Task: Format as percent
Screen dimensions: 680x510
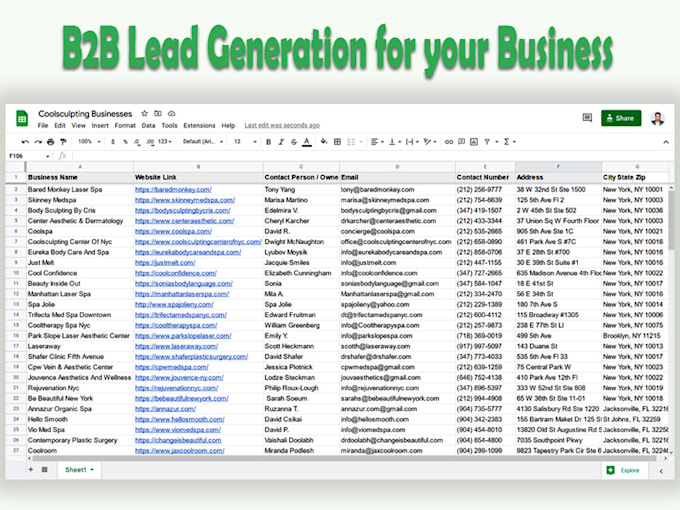Action: coord(125,142)
